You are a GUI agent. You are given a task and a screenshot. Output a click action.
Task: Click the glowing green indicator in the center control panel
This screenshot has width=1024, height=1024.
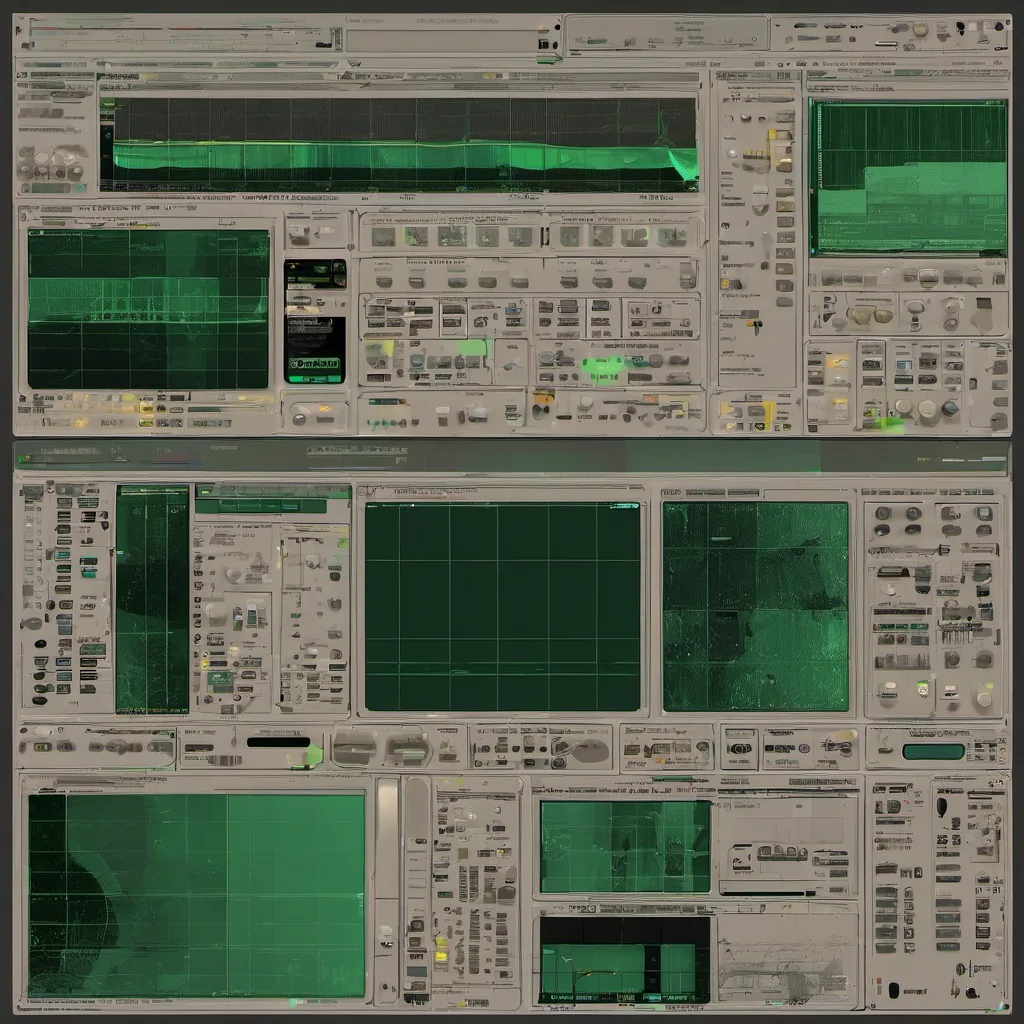[x=602, y=367]
